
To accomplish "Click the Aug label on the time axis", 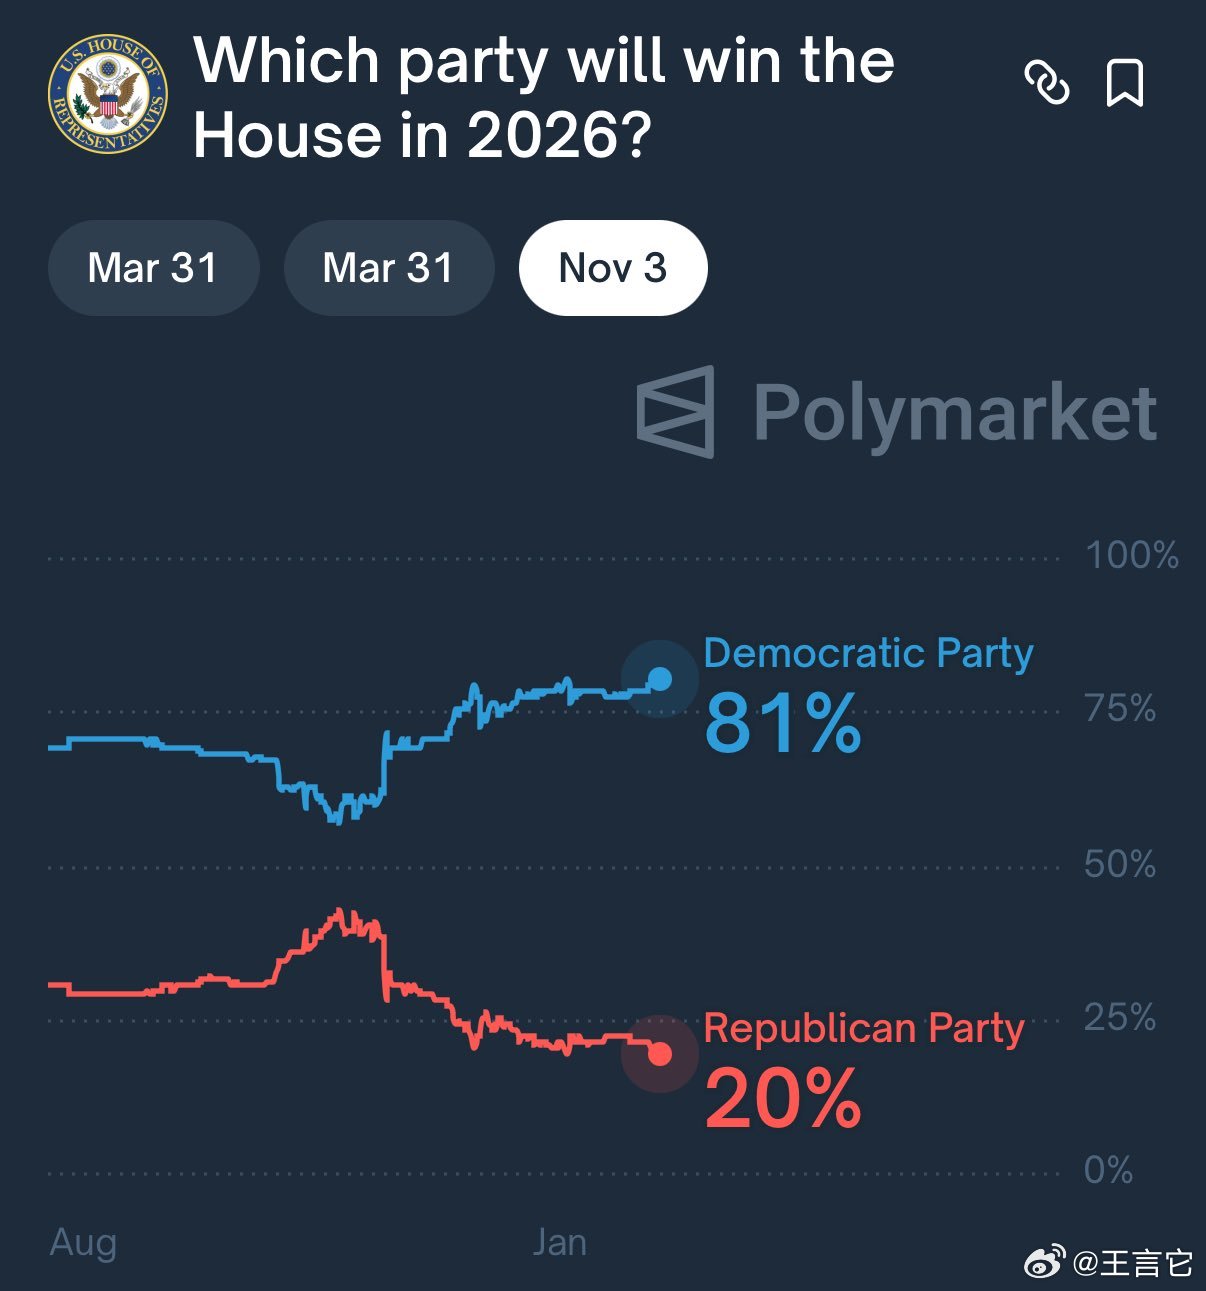I will click(x=83, y=1242).
